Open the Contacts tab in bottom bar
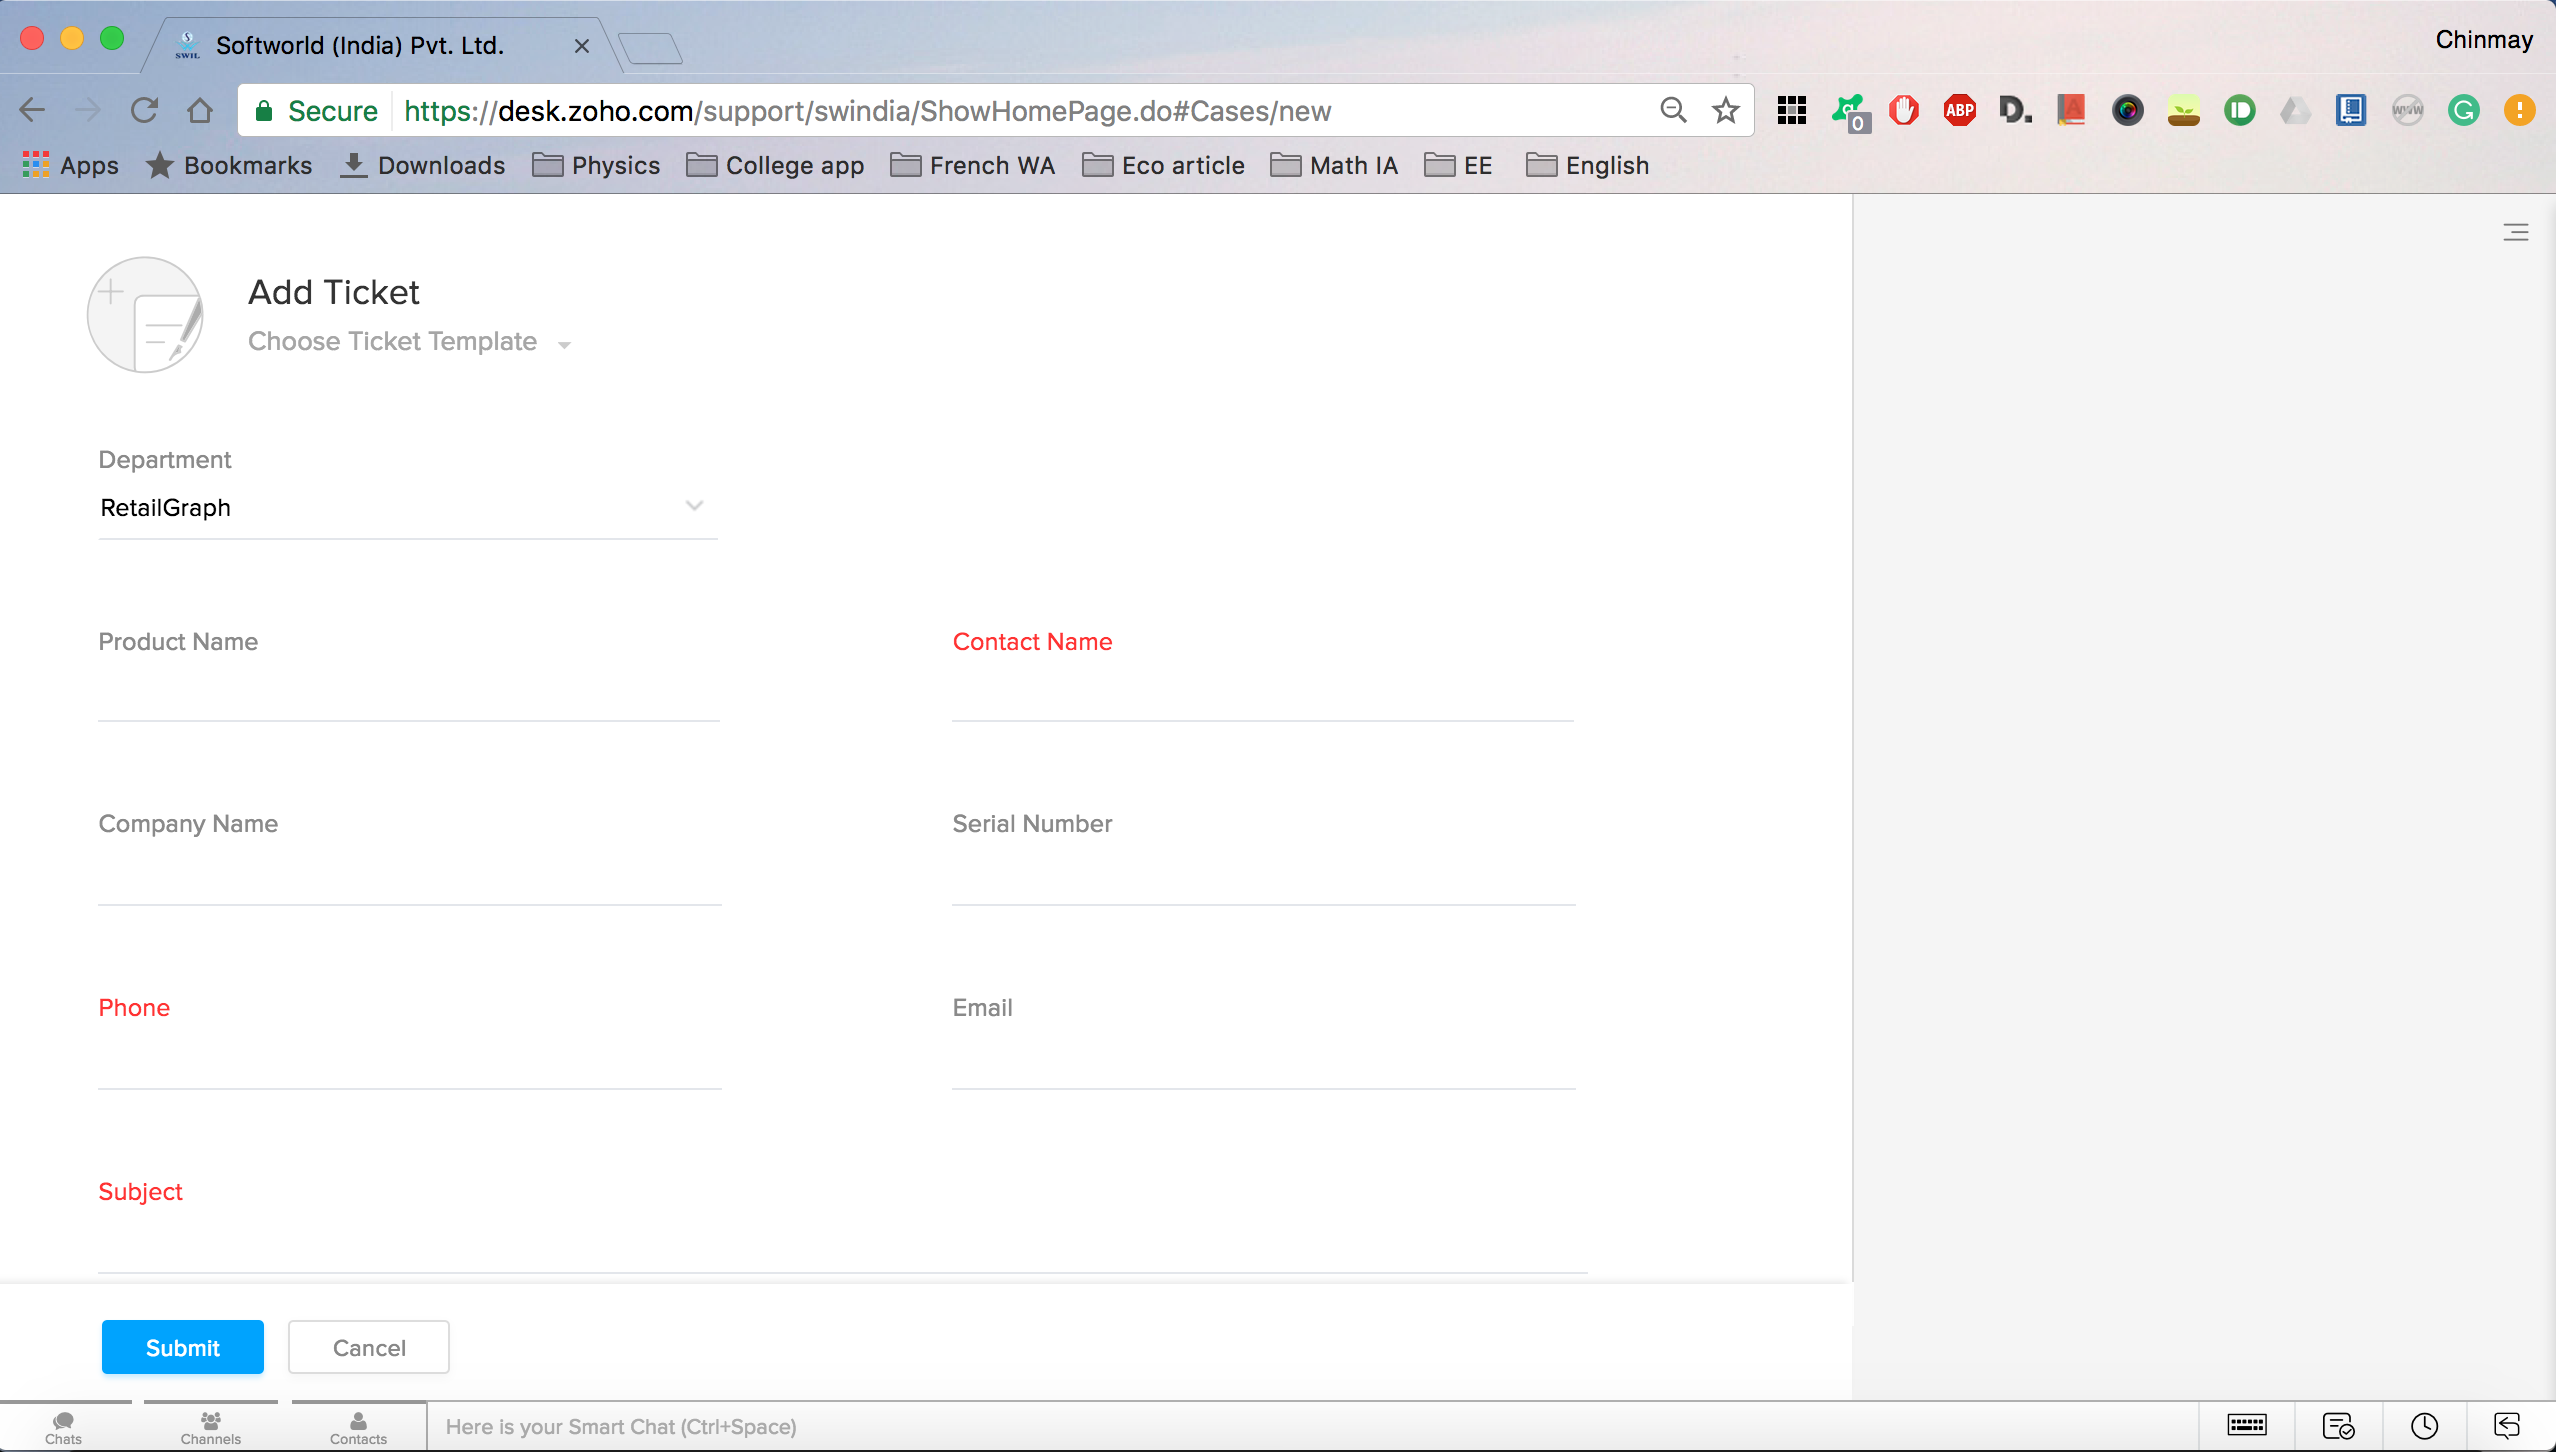Viewport: 2556px width, 1452px height. [x=358, y=1427]
